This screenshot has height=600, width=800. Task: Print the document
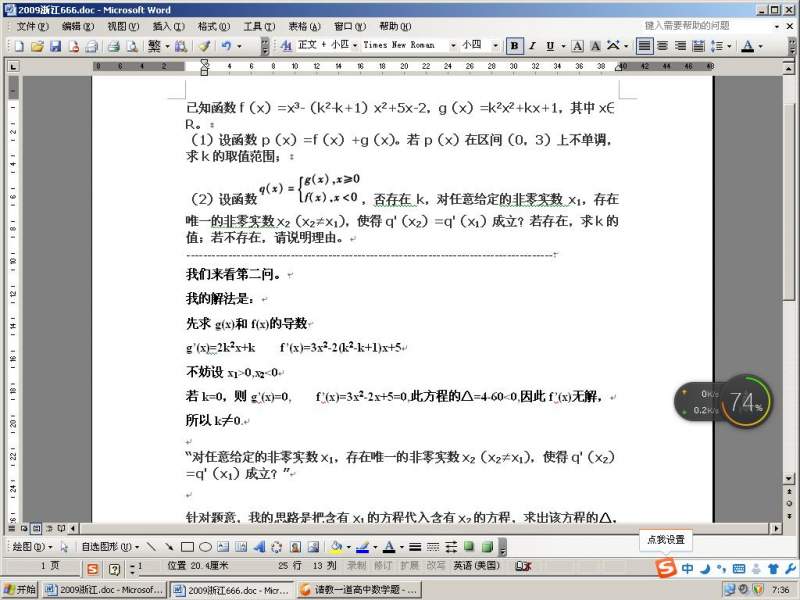point(113,46)
